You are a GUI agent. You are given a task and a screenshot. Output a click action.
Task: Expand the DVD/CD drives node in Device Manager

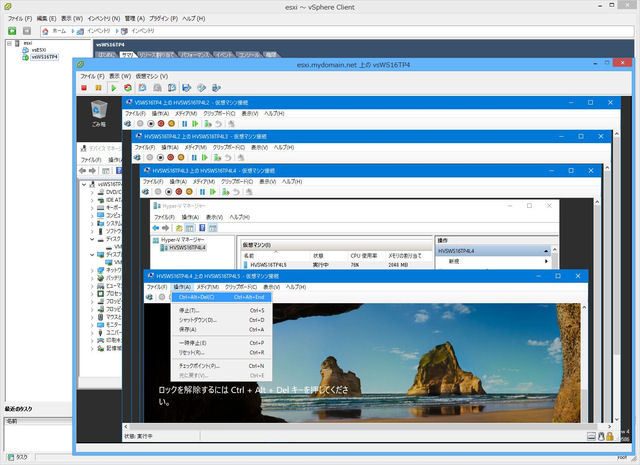pyautogui.click(x=92, y=192)
